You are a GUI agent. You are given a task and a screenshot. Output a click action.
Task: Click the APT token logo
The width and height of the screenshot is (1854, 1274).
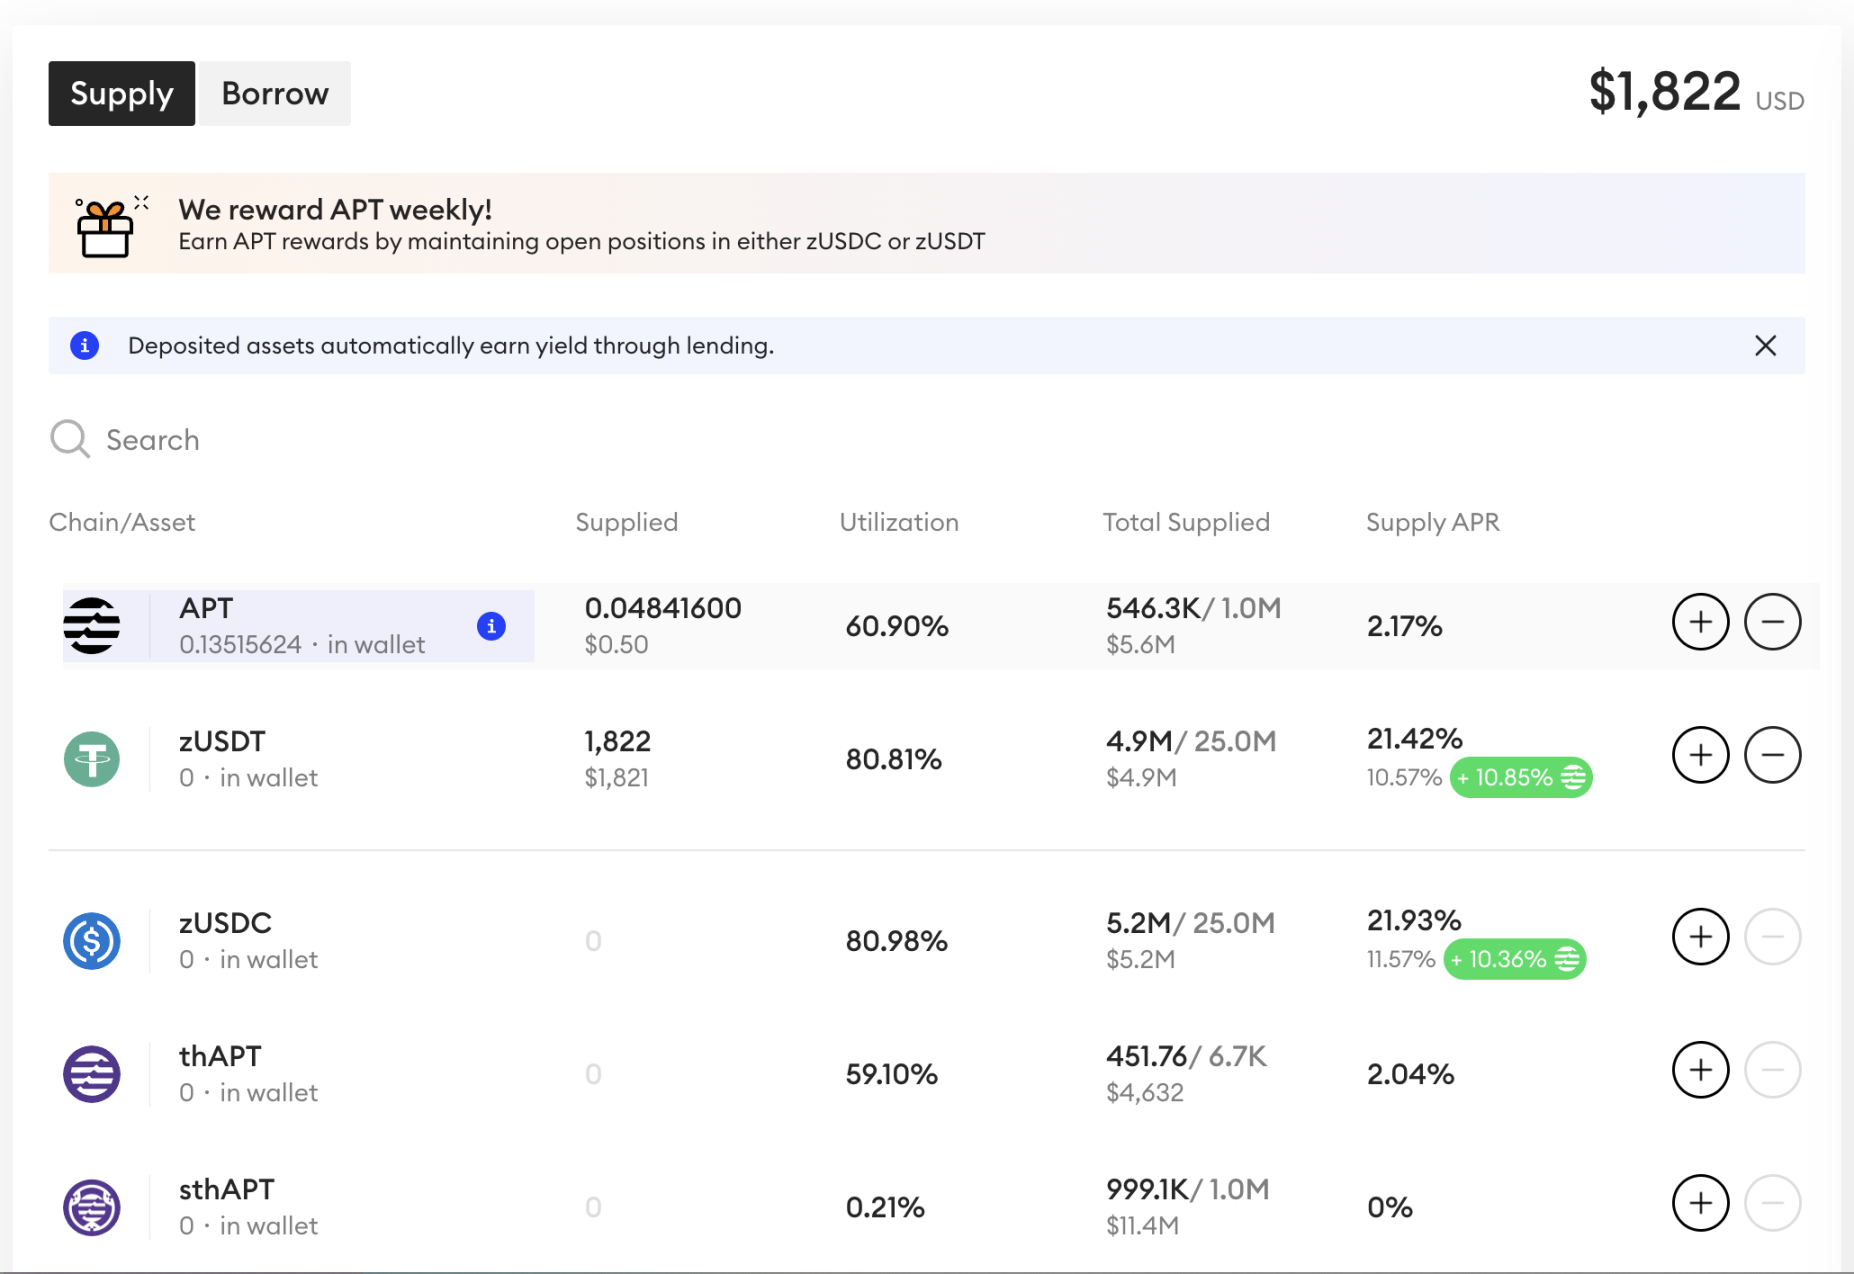click(92, 626)
